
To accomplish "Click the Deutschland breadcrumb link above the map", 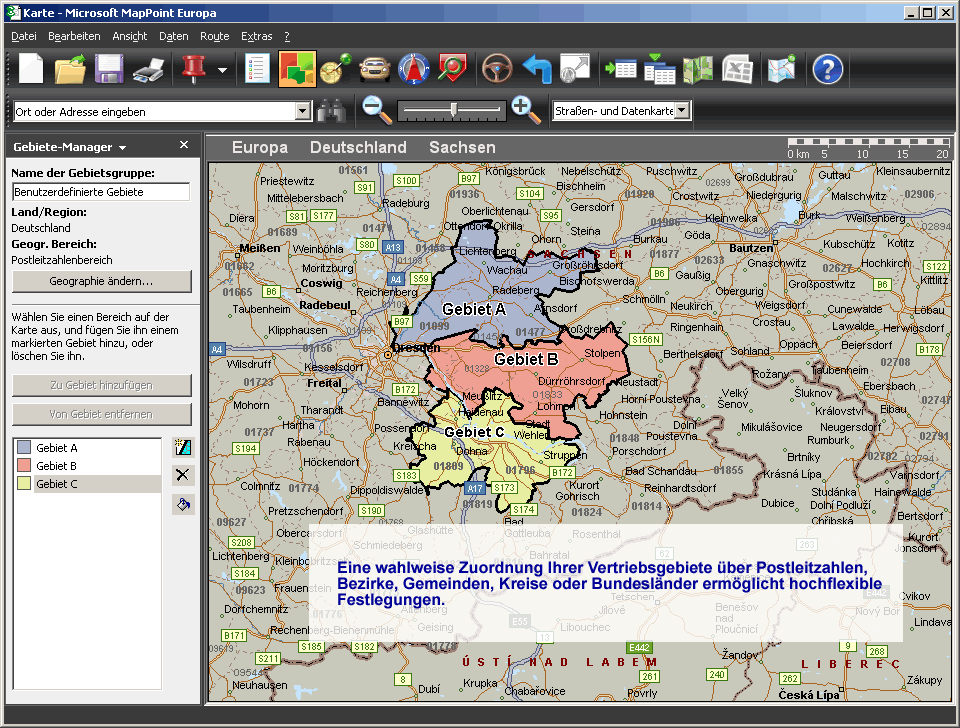I will tap(358, 147).
